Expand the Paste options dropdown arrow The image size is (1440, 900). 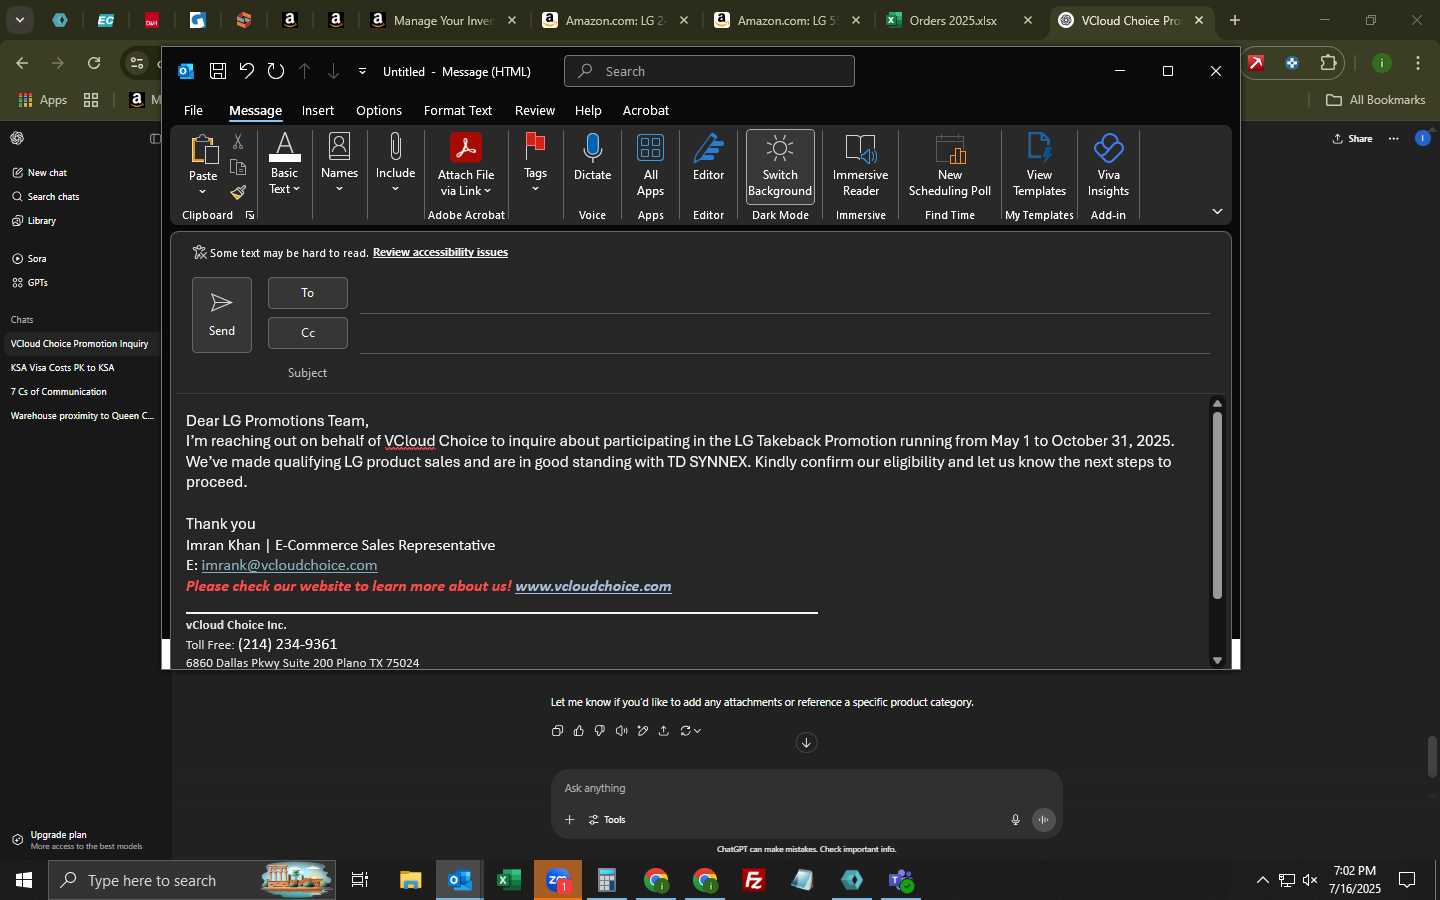(203, 191)
